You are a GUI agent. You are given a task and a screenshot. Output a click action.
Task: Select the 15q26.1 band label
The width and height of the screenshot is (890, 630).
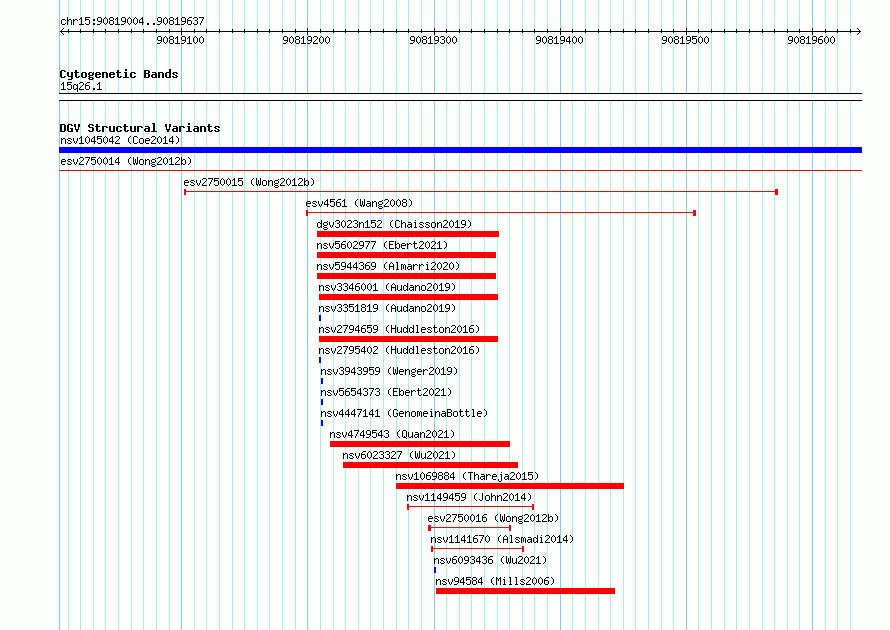click(81, 86)
